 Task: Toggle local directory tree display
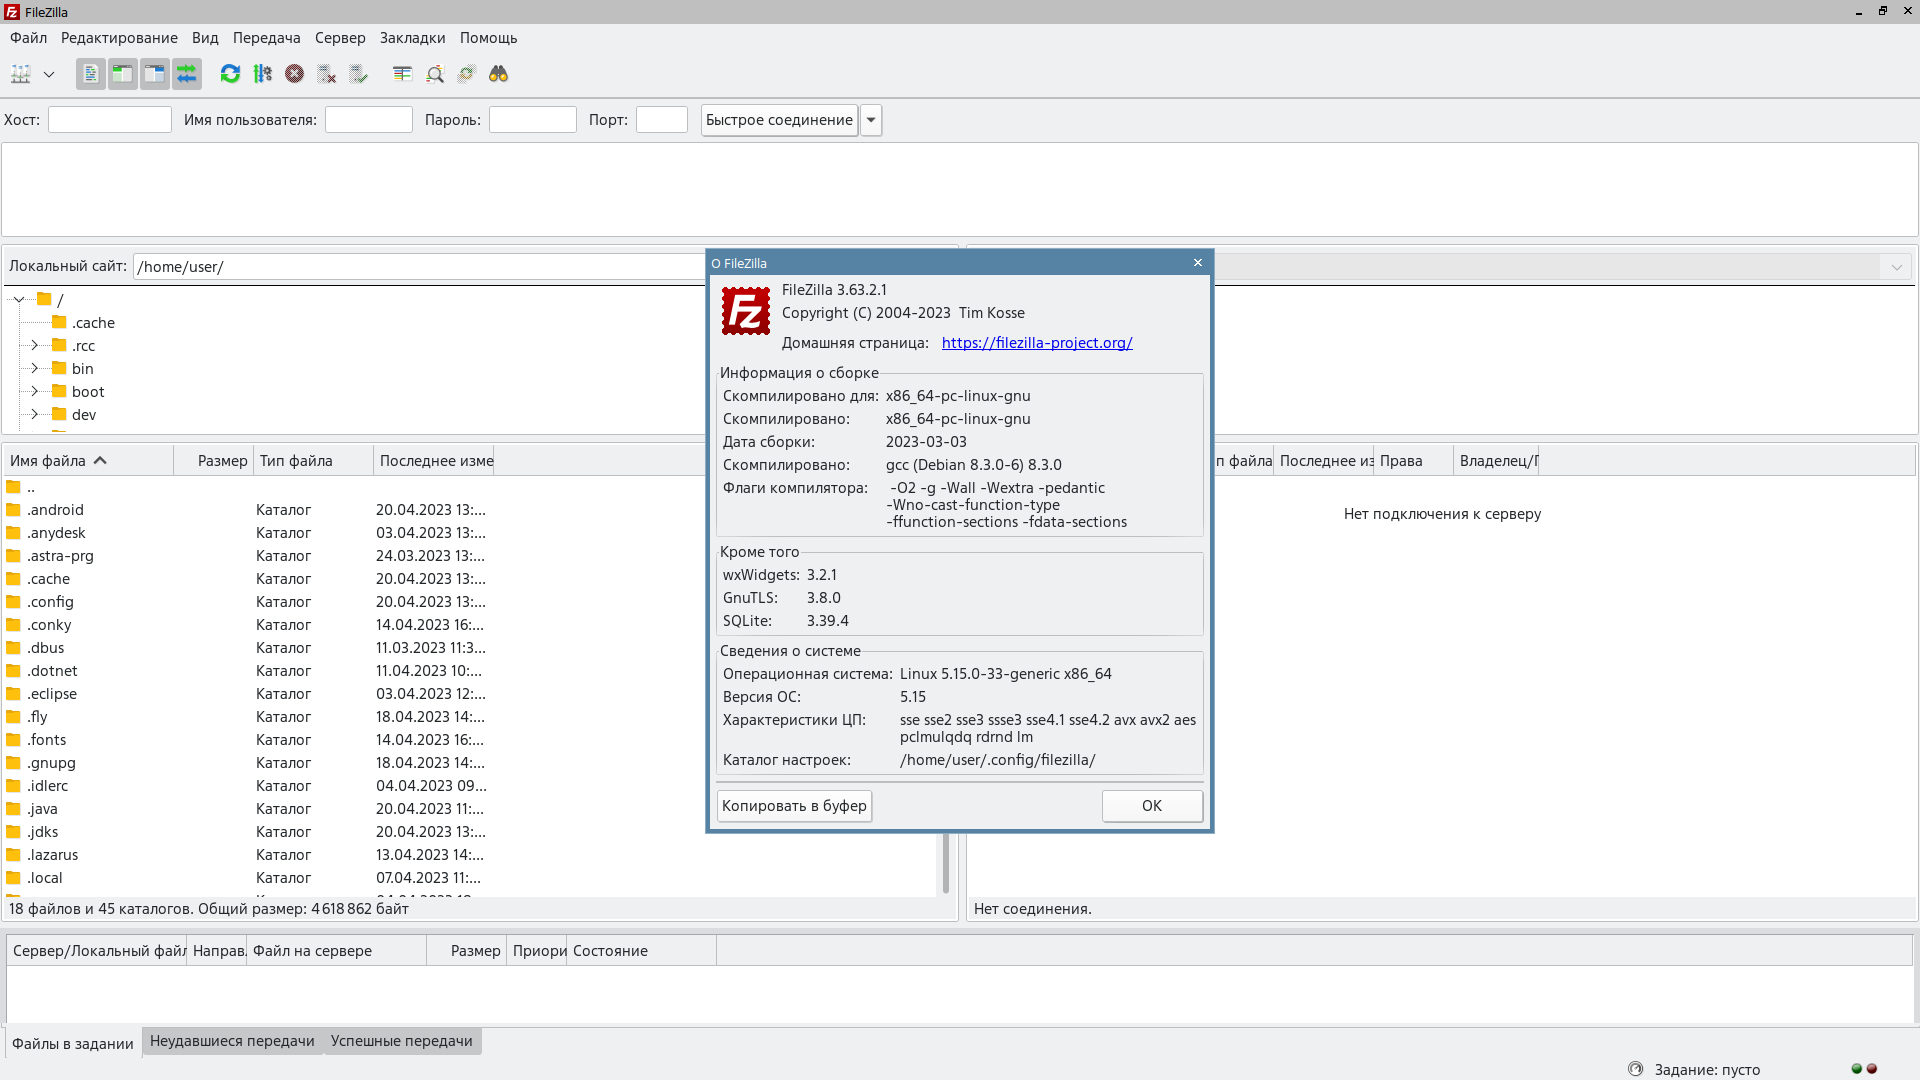[x=122, y=74]
